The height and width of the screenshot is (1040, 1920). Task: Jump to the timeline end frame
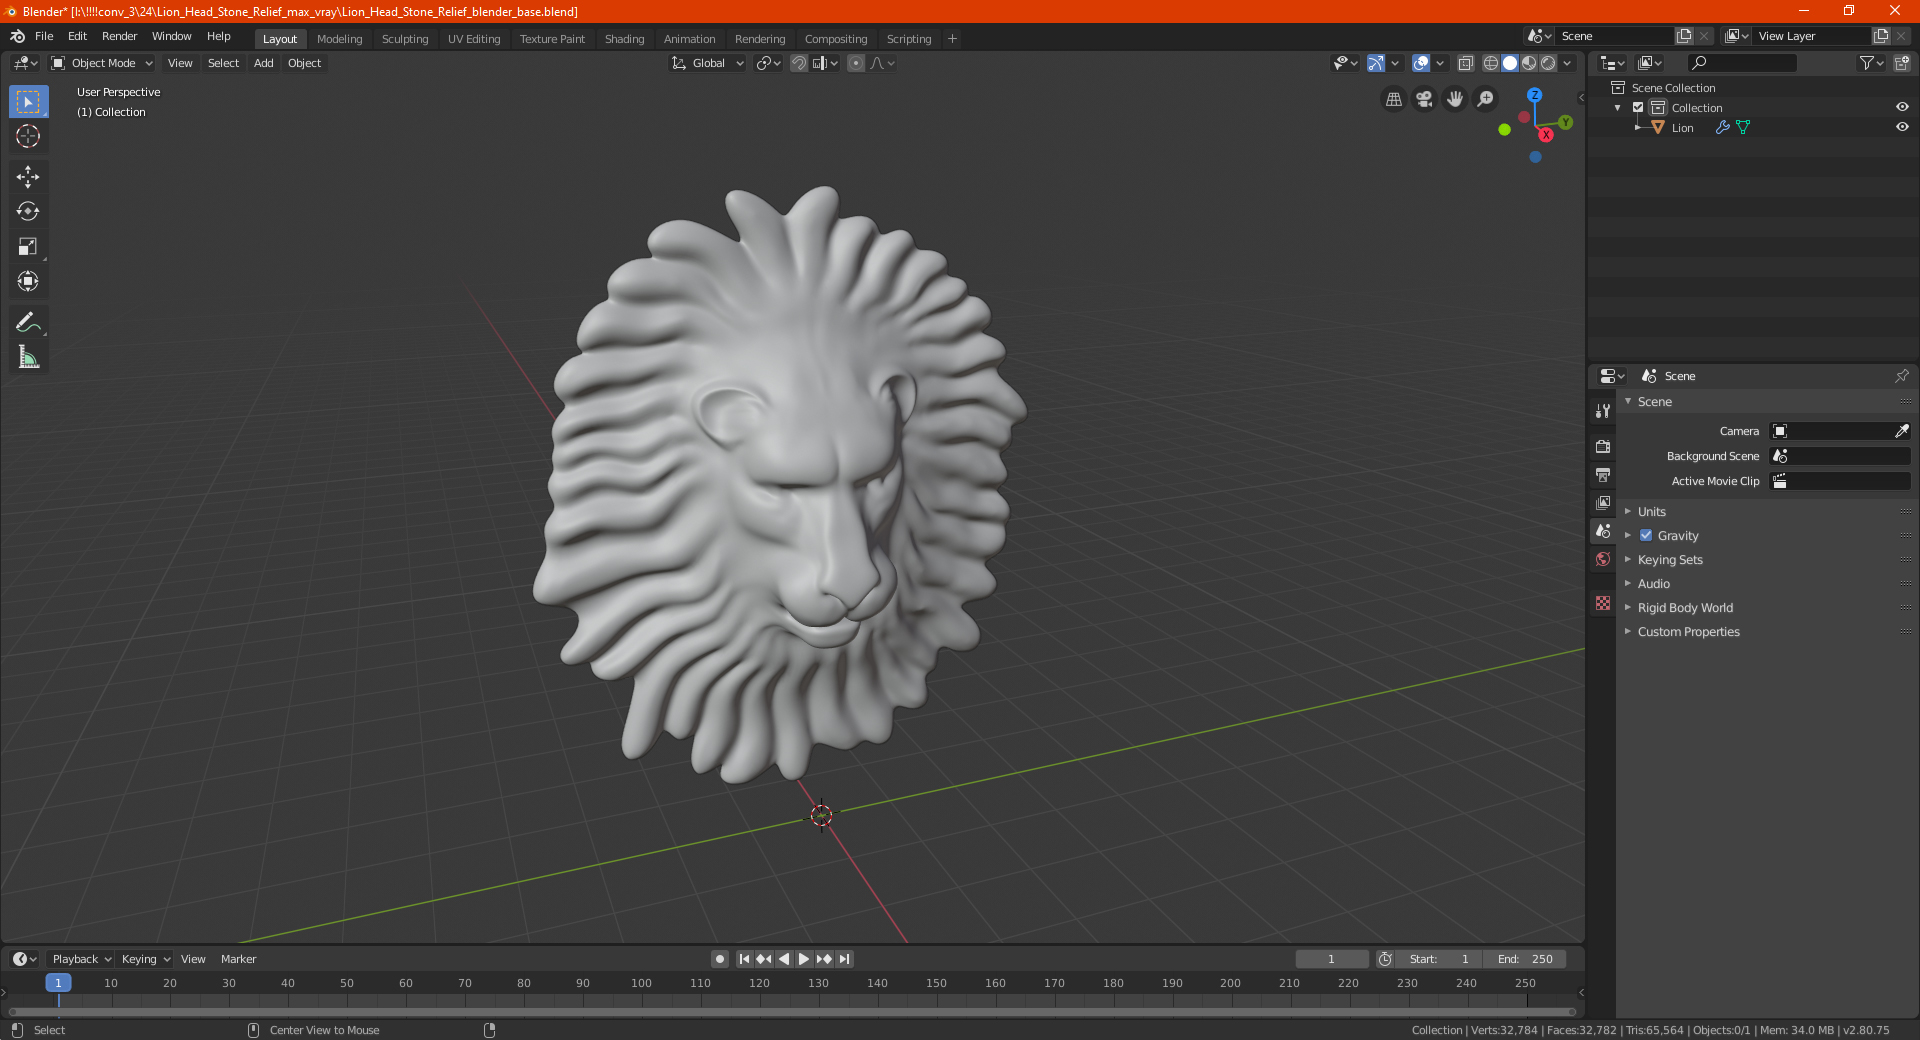coord(845,959)
